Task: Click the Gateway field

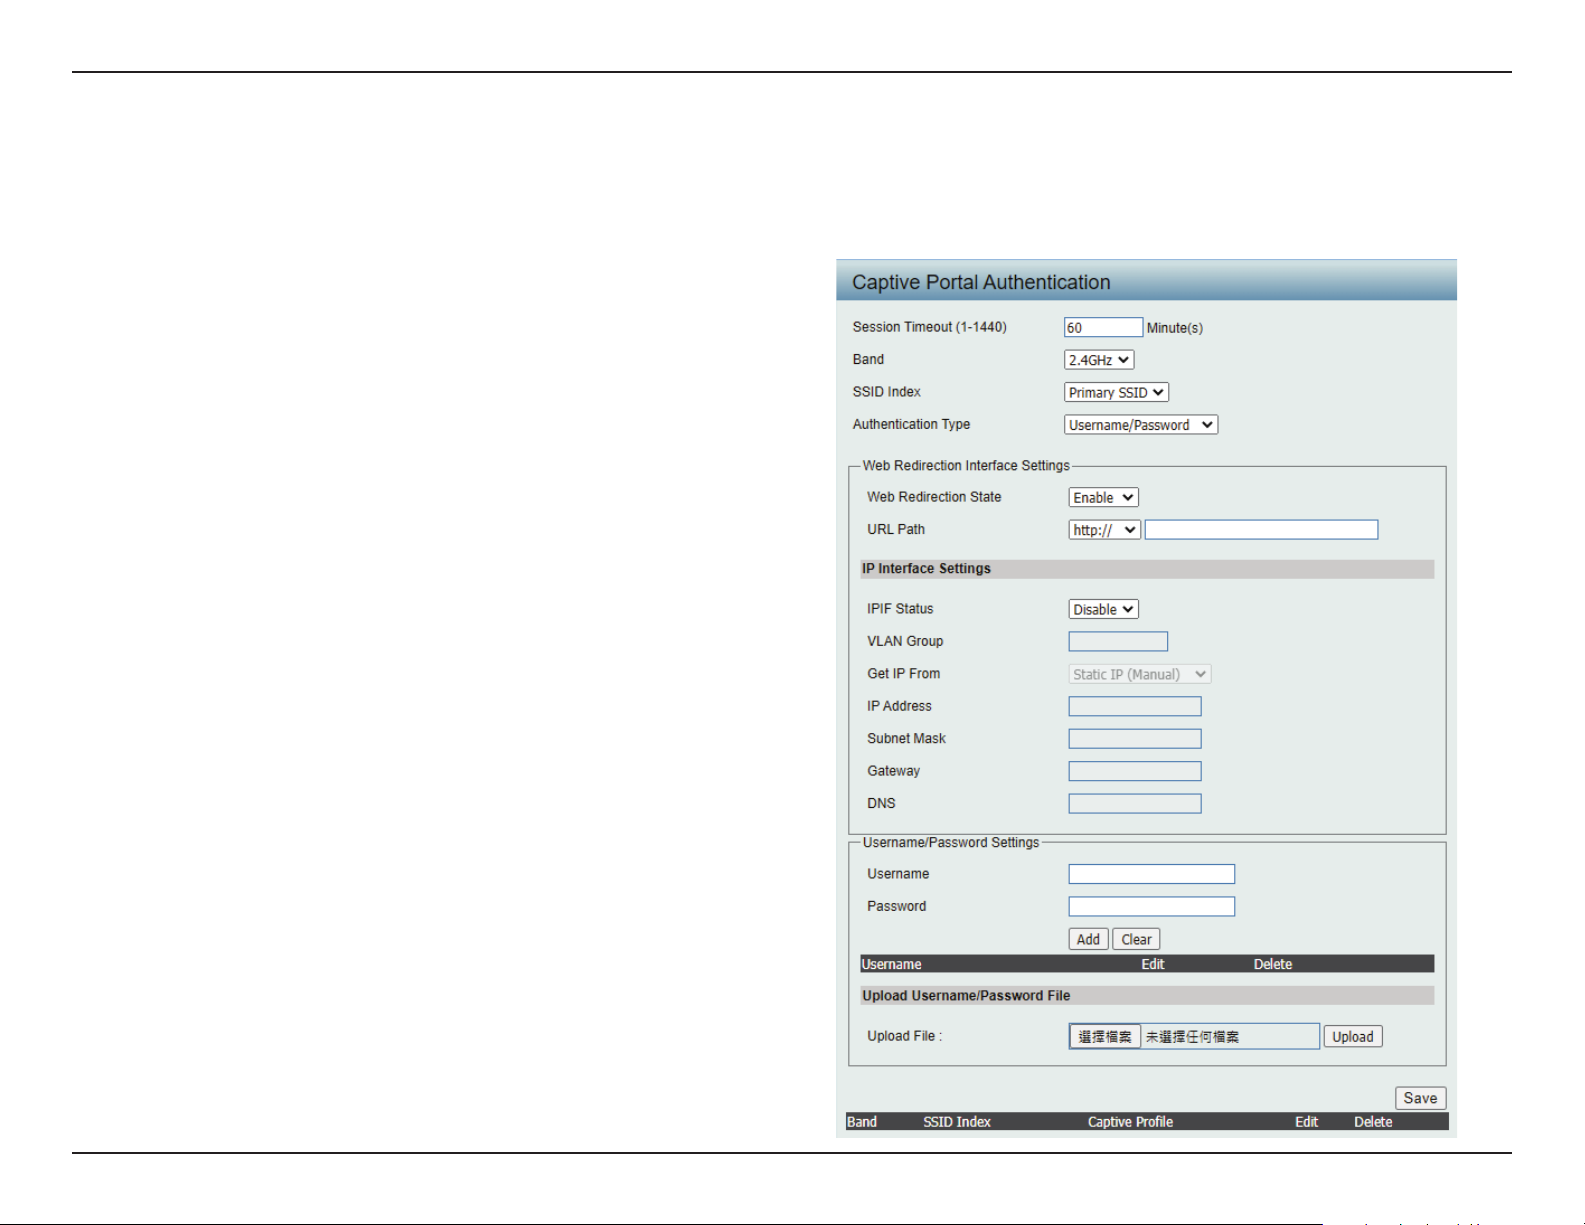Action: click(1135, 772)
